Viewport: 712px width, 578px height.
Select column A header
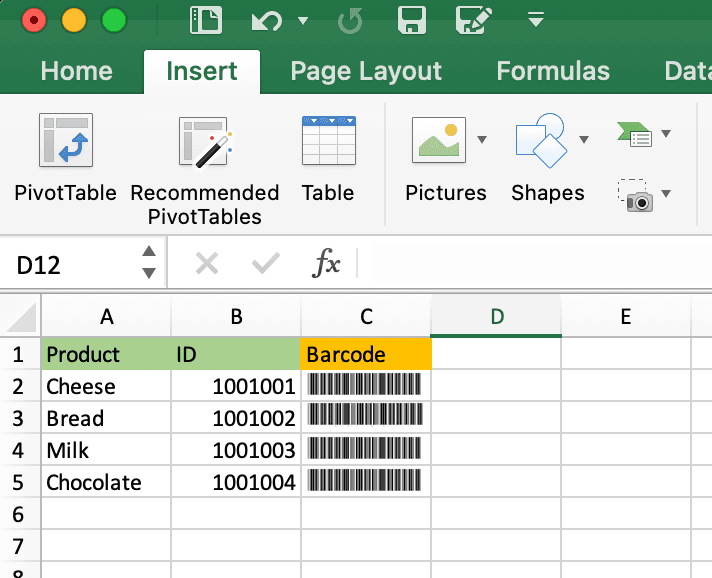106,316
